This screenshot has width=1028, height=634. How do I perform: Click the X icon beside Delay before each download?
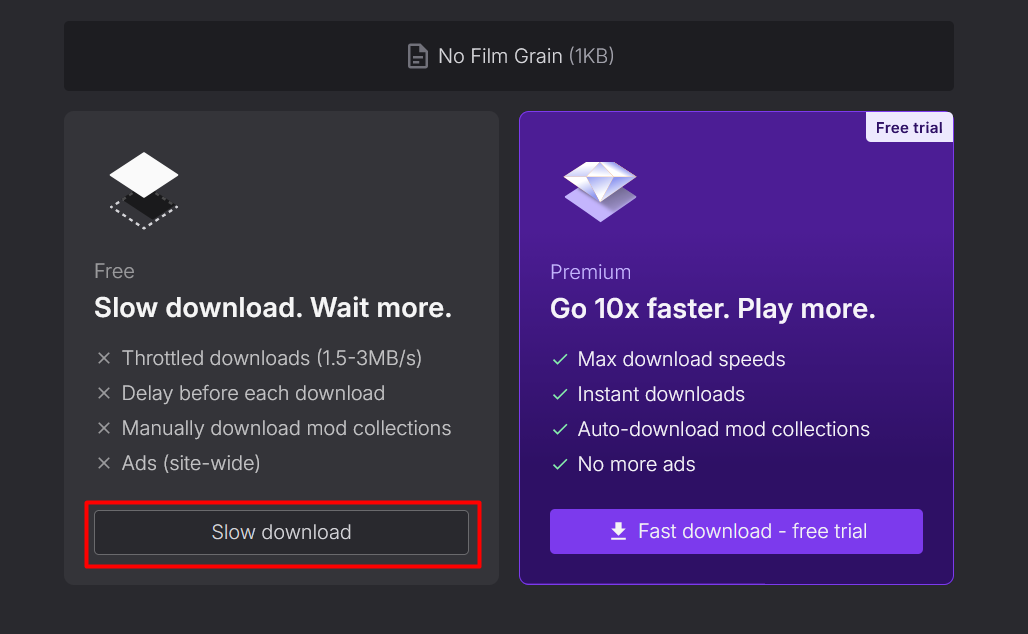pyautogui.click(x=104, y=393)
